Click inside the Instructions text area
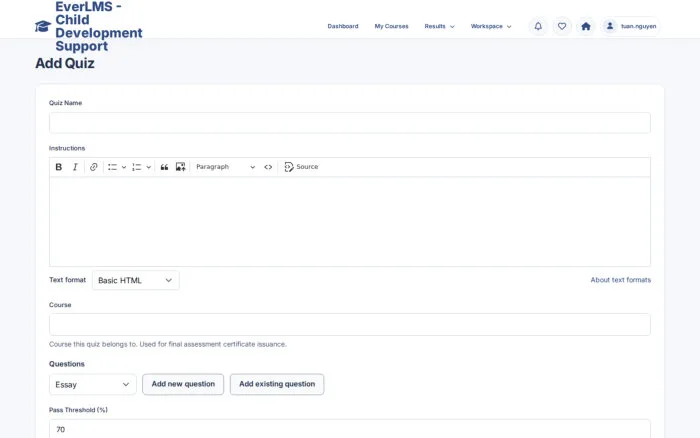 (x=350, y=221)
